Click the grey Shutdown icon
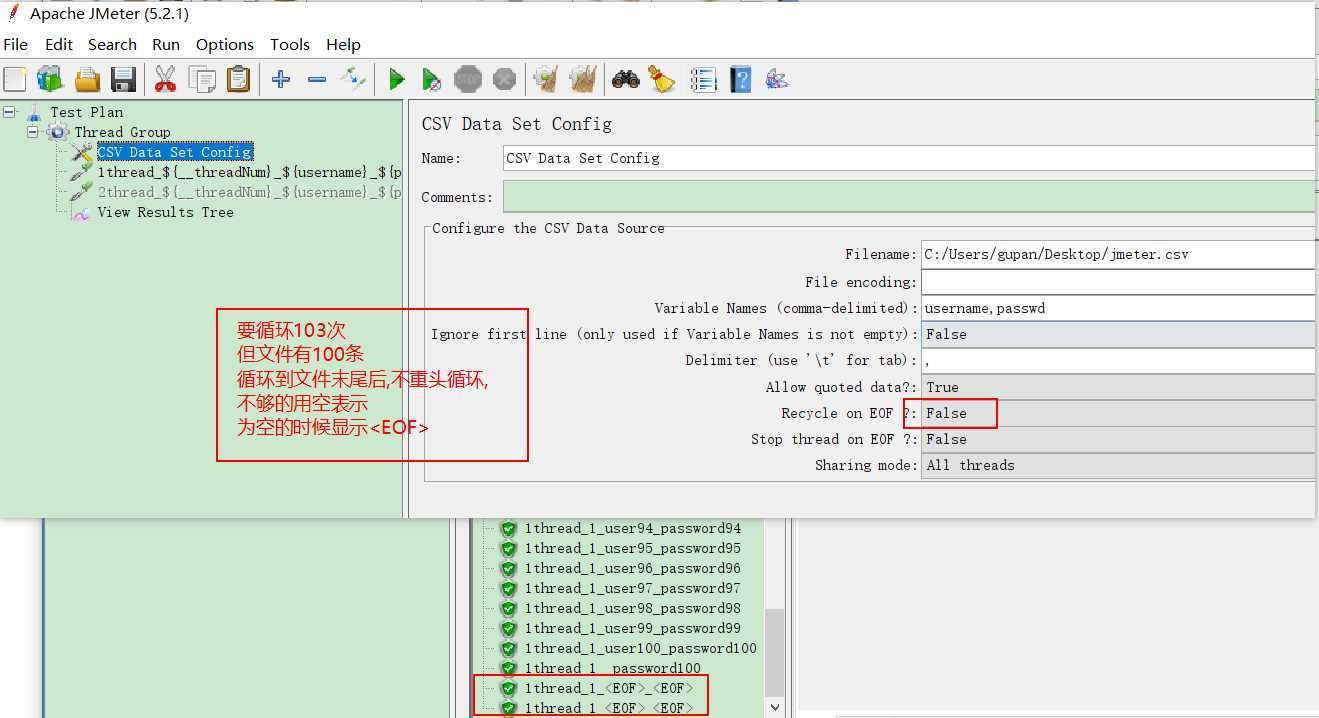 click(505, 79)
